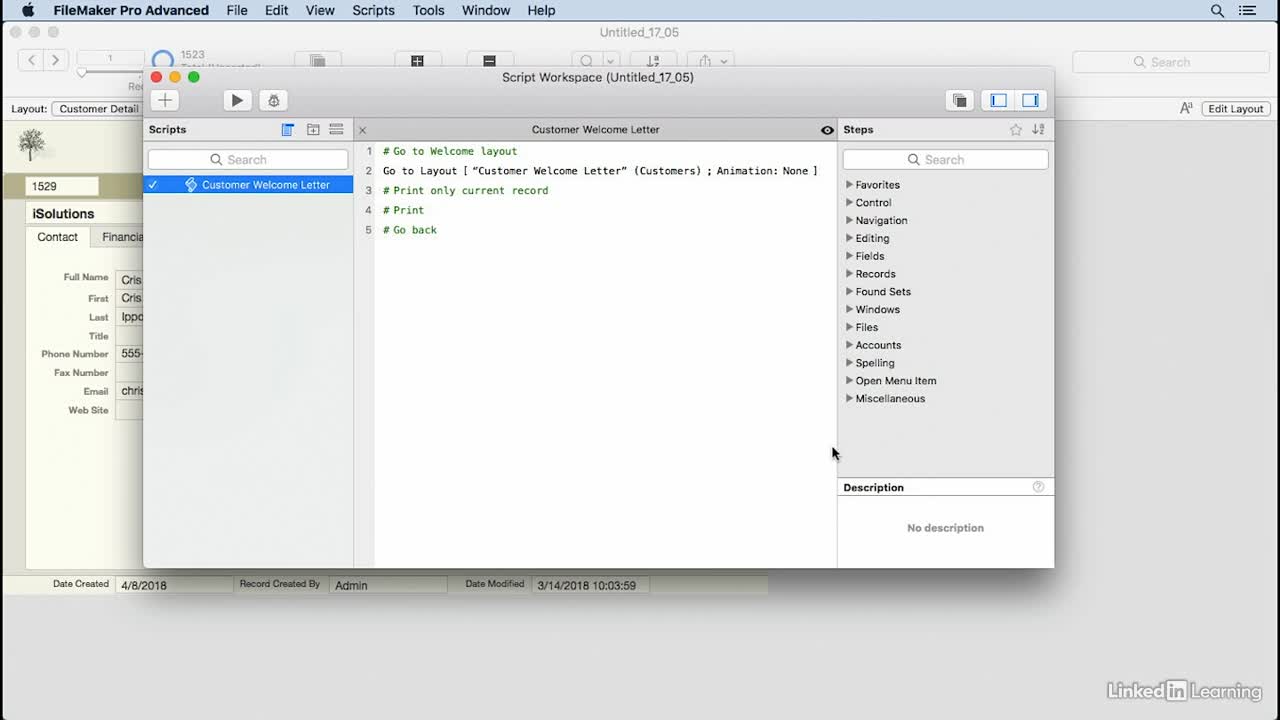The width and height of the screenshot is (1280, 720).
Task: Click the sort steps icon
Action: tap(1038, 130)
